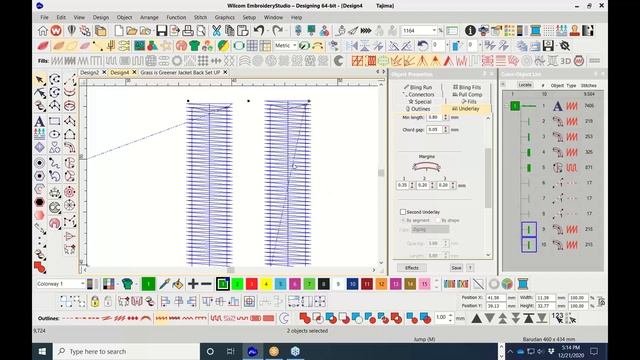Open the Pull Comp properties tab
The width and height of the screenshot is (640, 360).
click(x=467, y=94)
